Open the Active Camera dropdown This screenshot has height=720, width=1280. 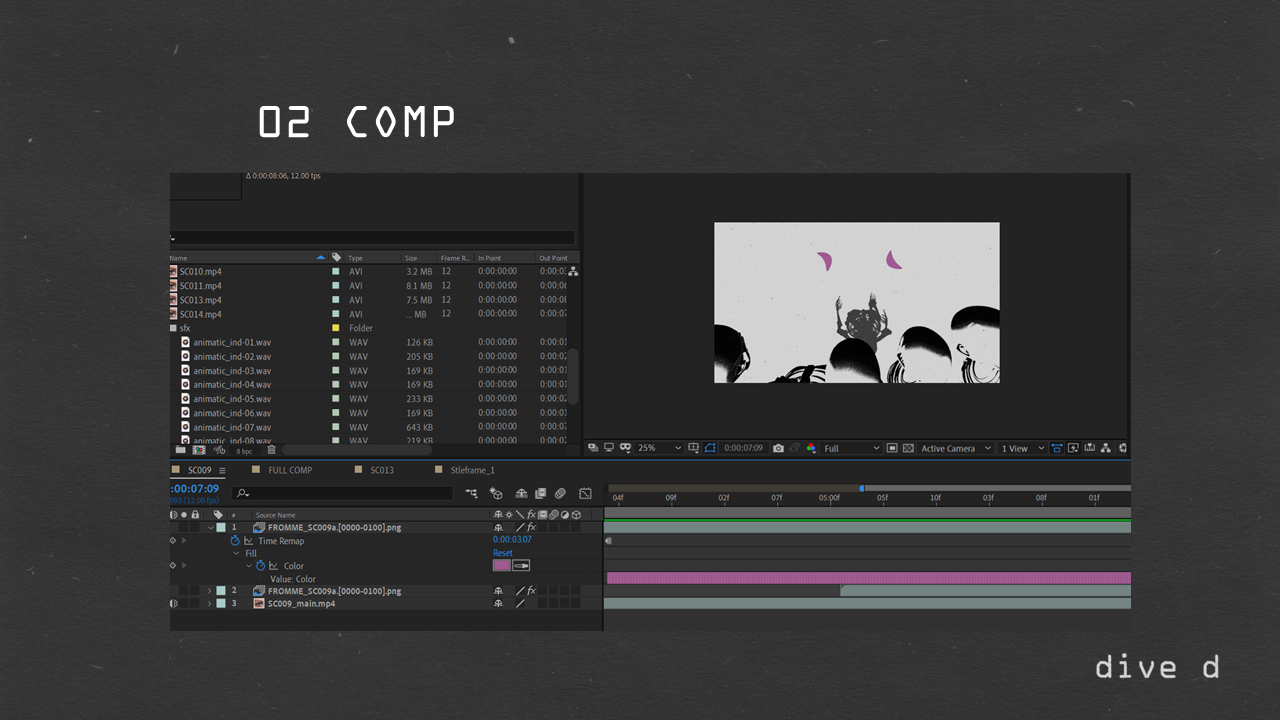pyautogui.click(x=956, y=448)
